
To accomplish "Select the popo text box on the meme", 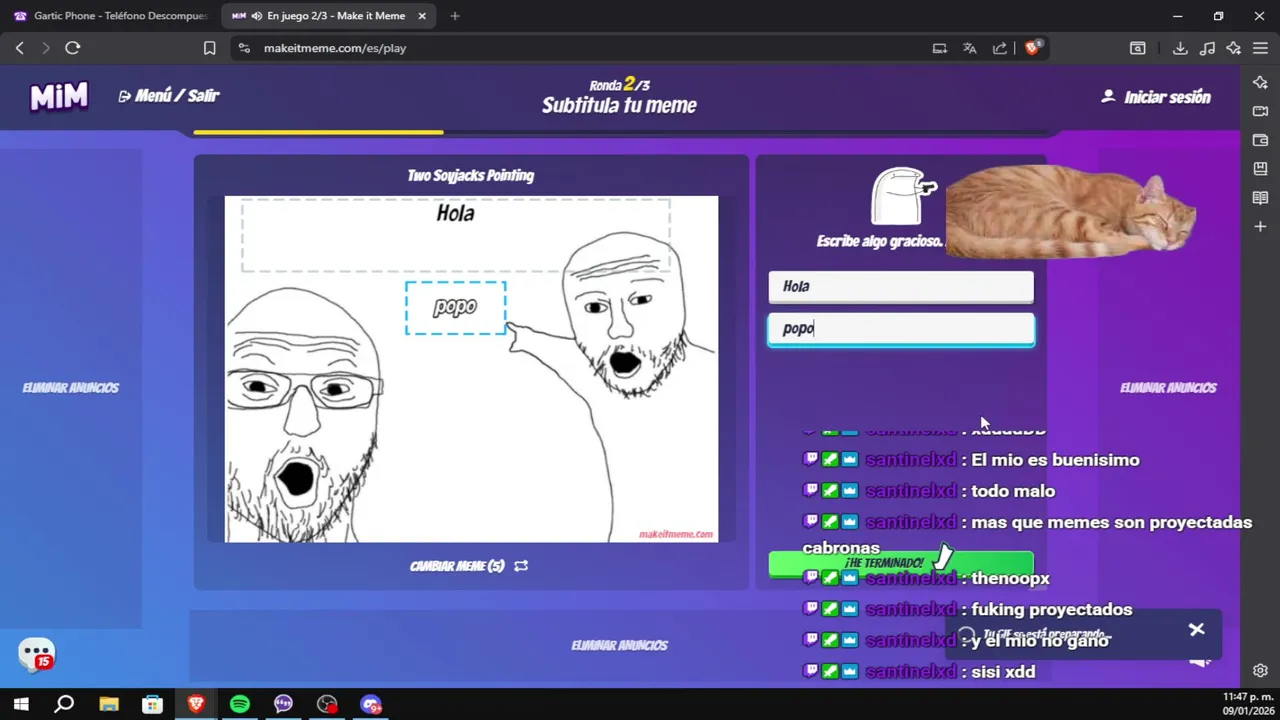I will coord(455,308).
